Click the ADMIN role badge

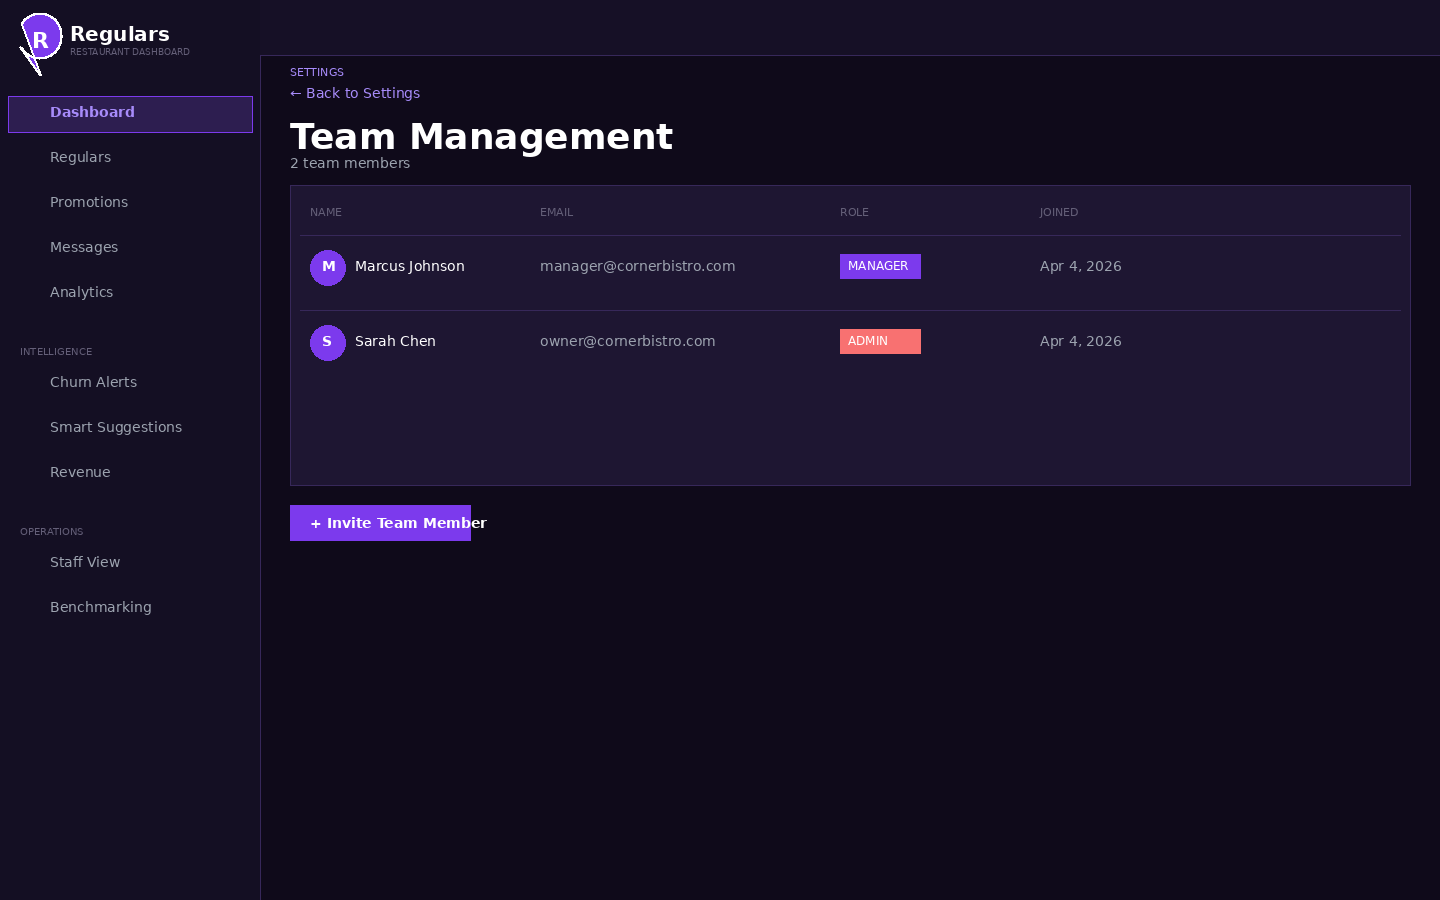880,341
